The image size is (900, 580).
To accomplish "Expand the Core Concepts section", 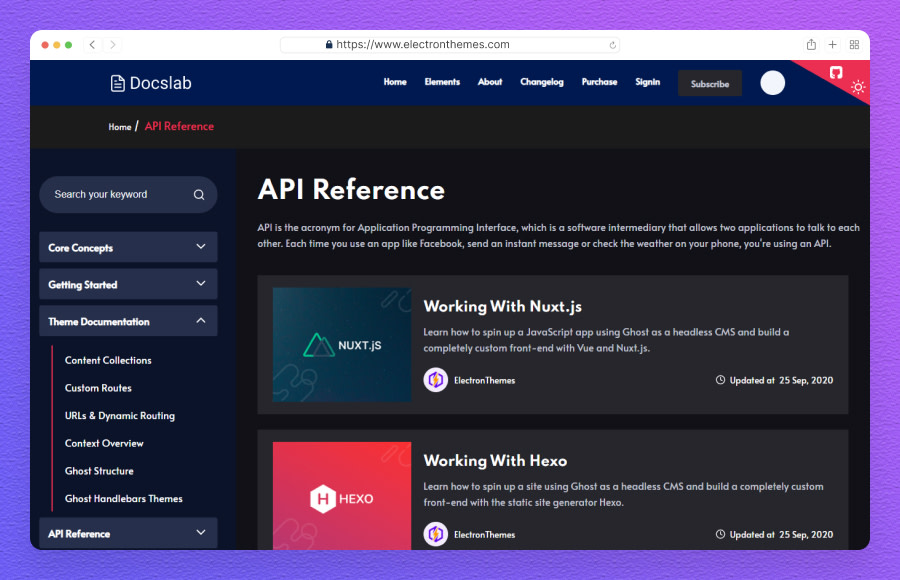I will [128, 248].
